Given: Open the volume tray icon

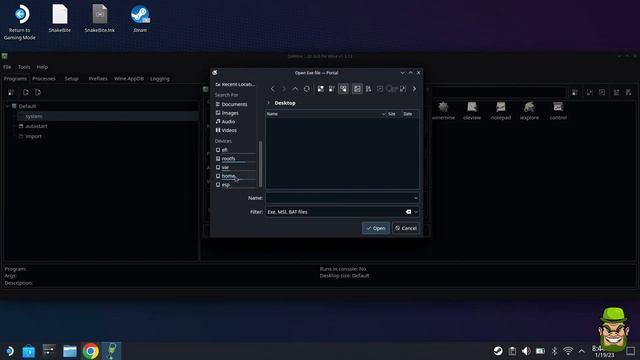Looking at the screenshot, I should (x=526, y=351).
